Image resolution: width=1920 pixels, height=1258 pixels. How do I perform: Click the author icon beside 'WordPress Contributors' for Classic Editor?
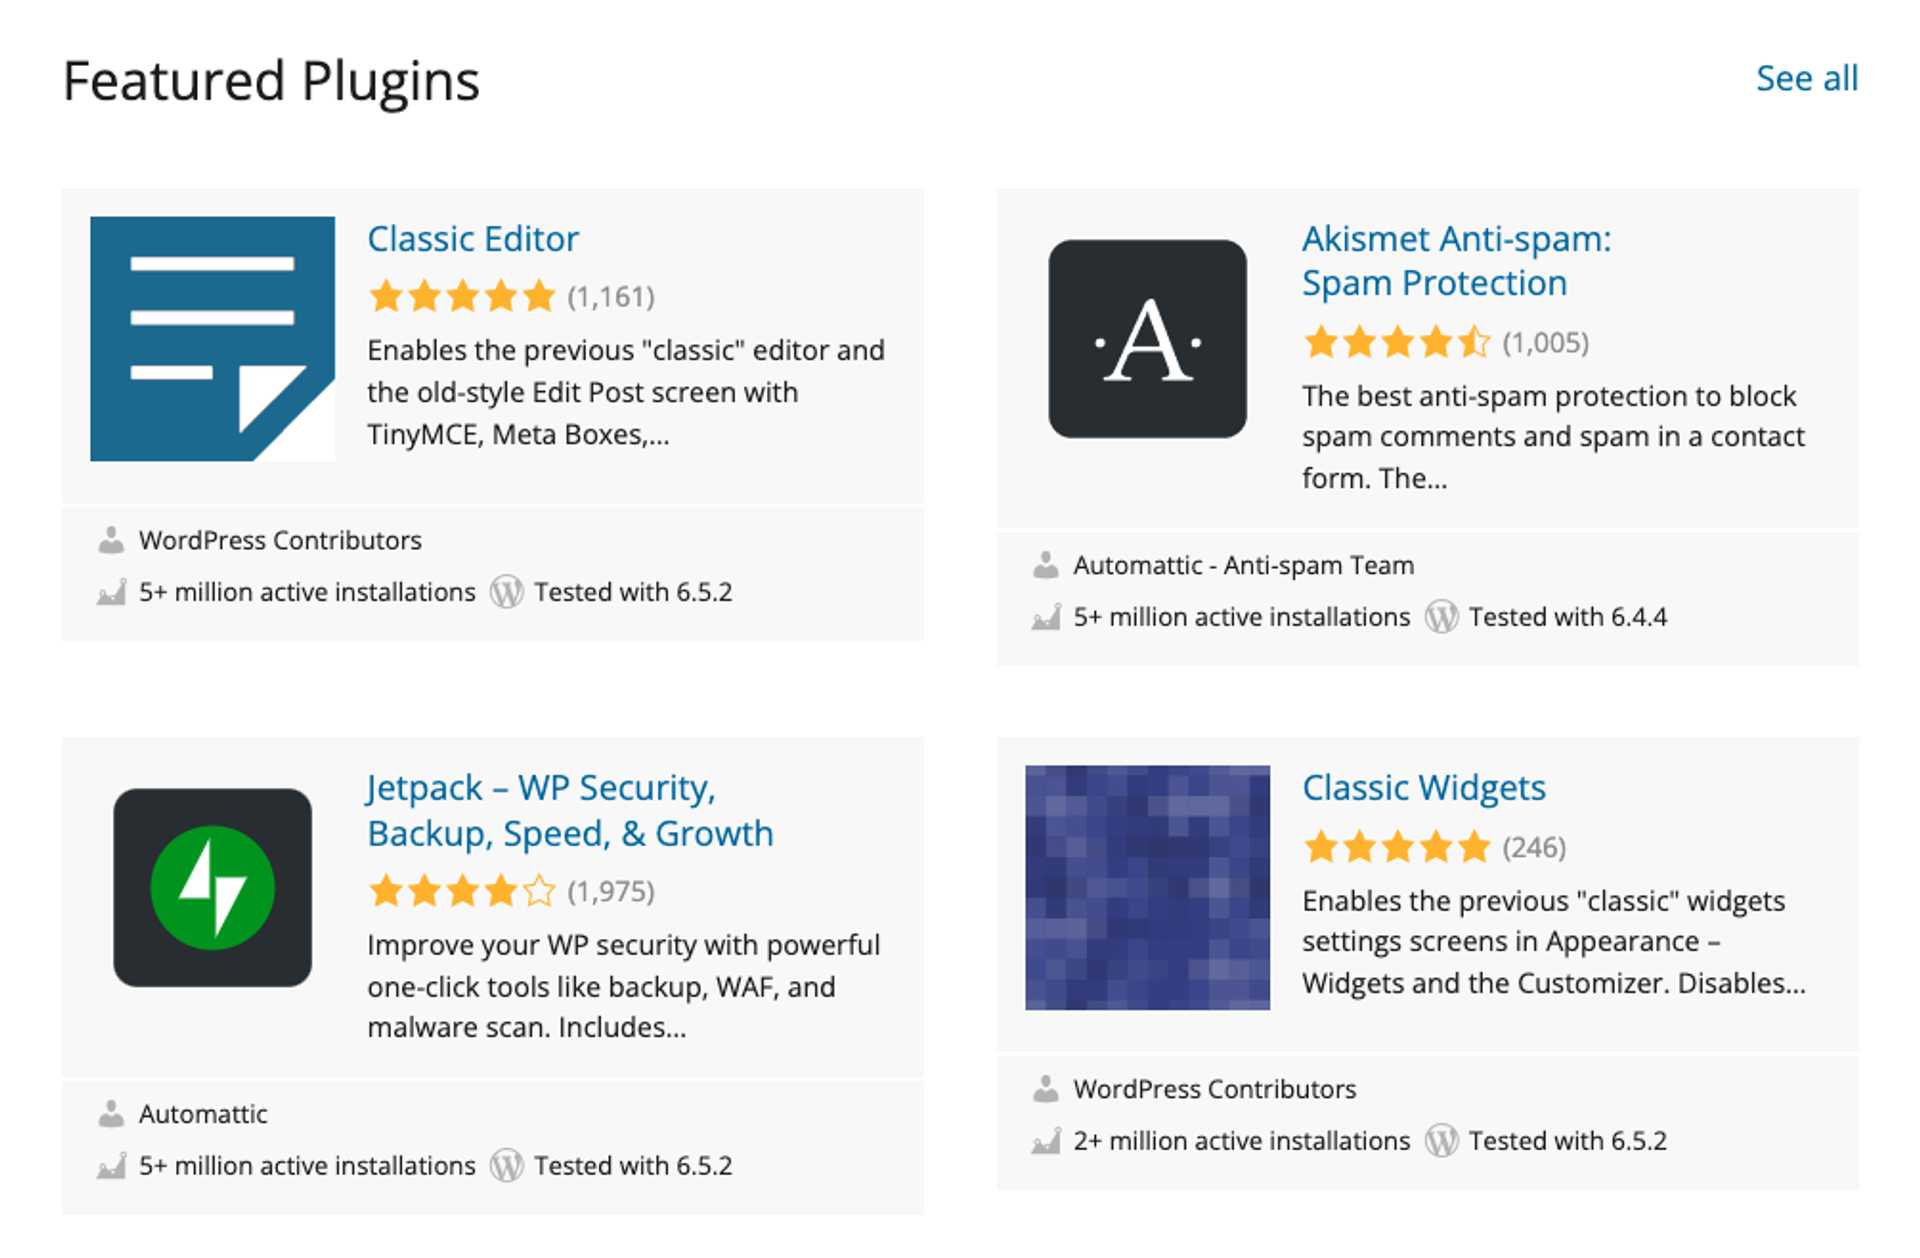pos(110,540)
